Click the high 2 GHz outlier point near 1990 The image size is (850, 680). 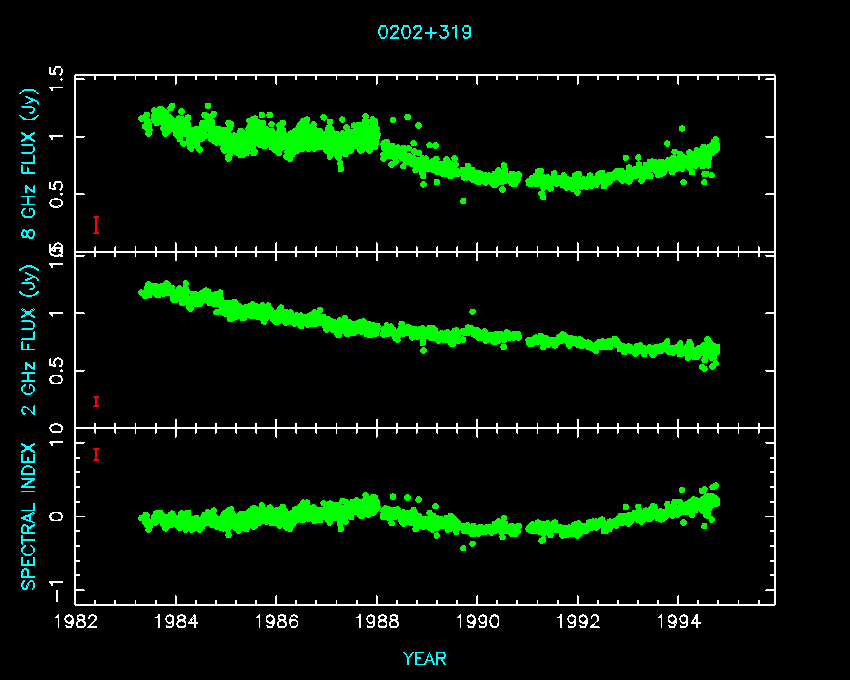(472, 312)
